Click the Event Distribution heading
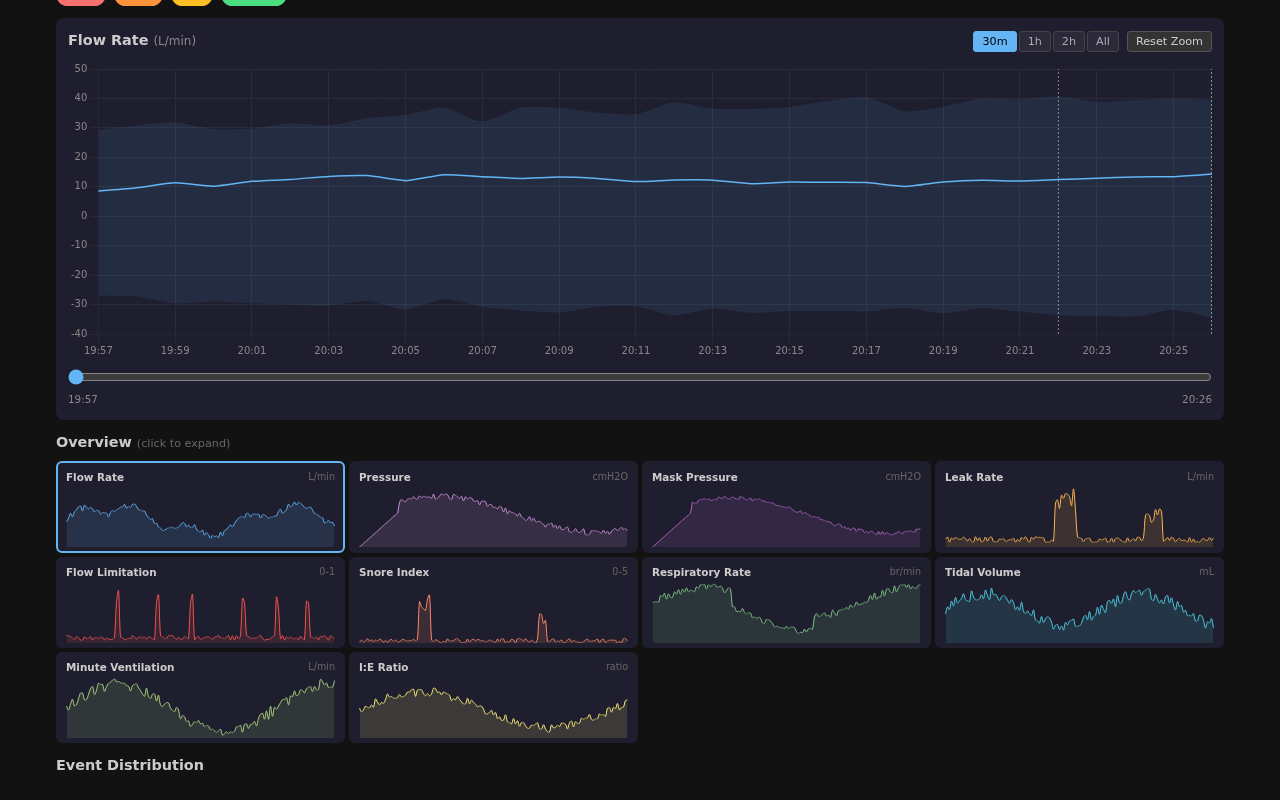 pos(130,765)
